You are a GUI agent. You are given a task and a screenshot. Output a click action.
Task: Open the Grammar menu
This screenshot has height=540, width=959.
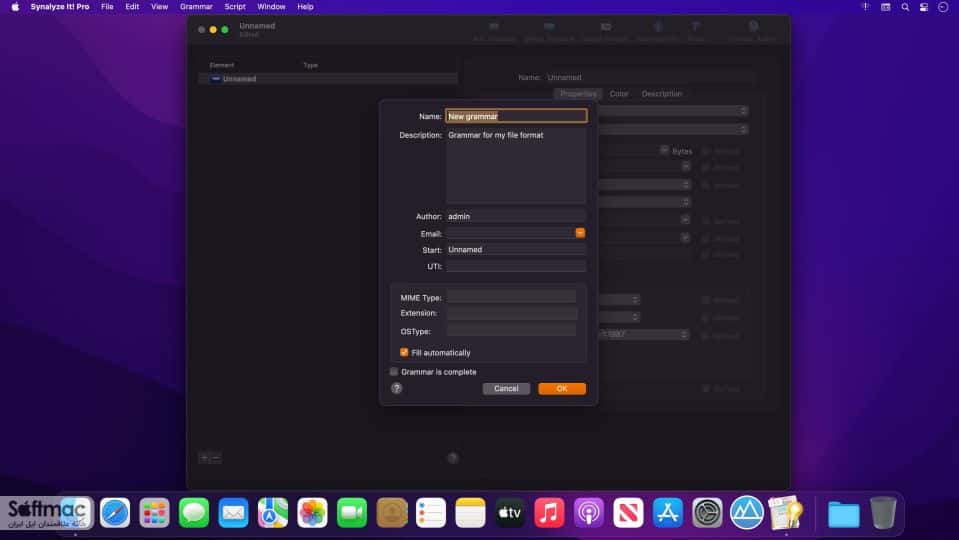coord(196,7)
